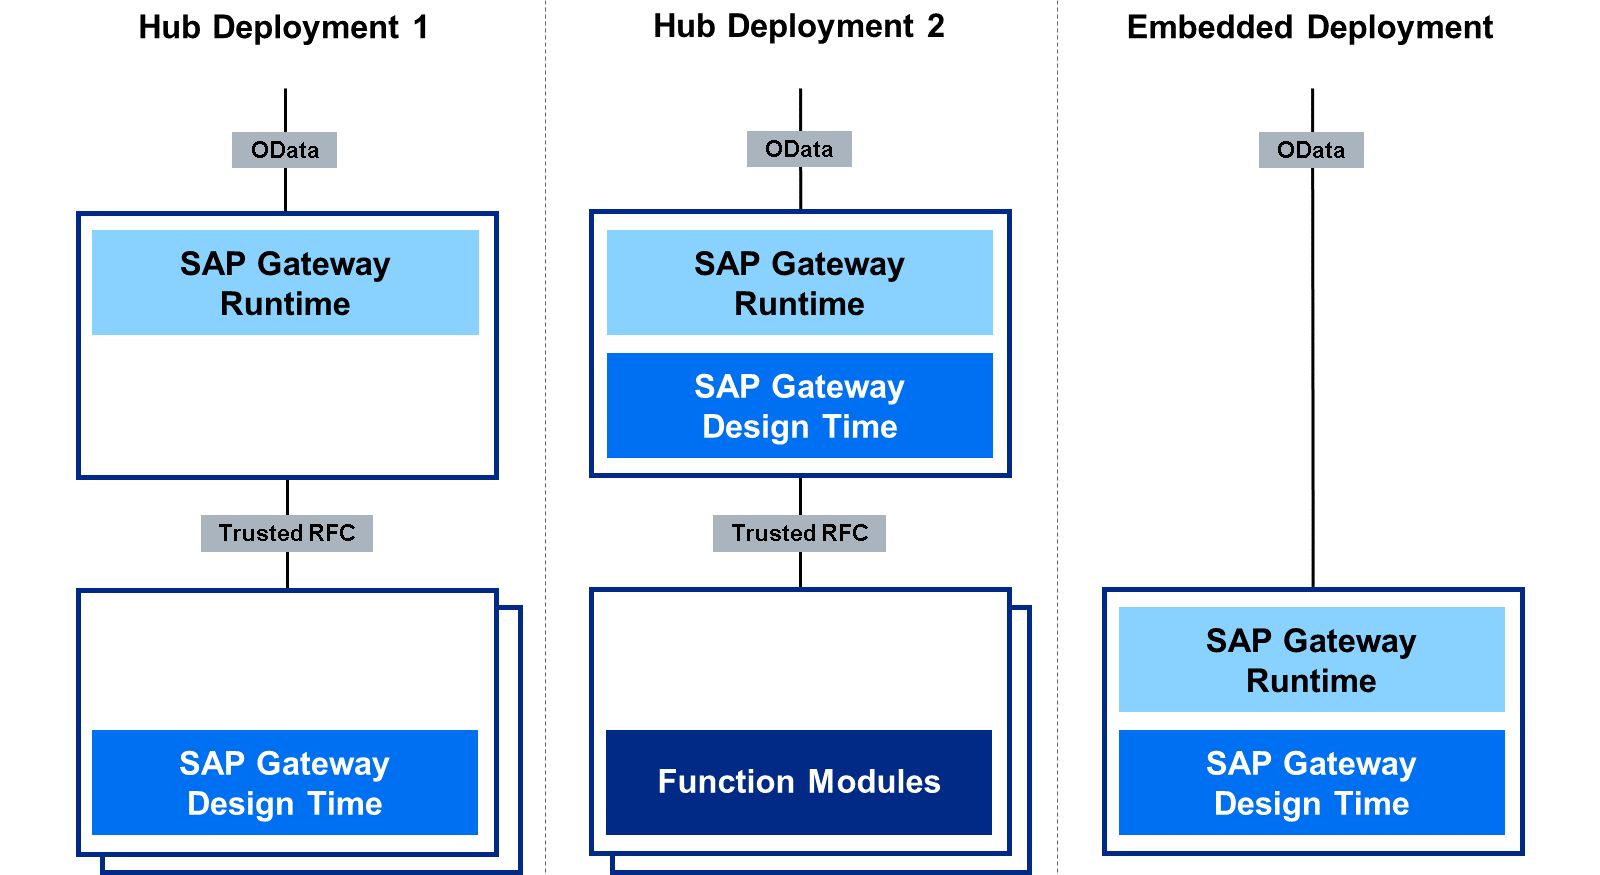
Task: Click SAP Gateway Design Time in Embedded Deployment
Action: coord(1312,783)
